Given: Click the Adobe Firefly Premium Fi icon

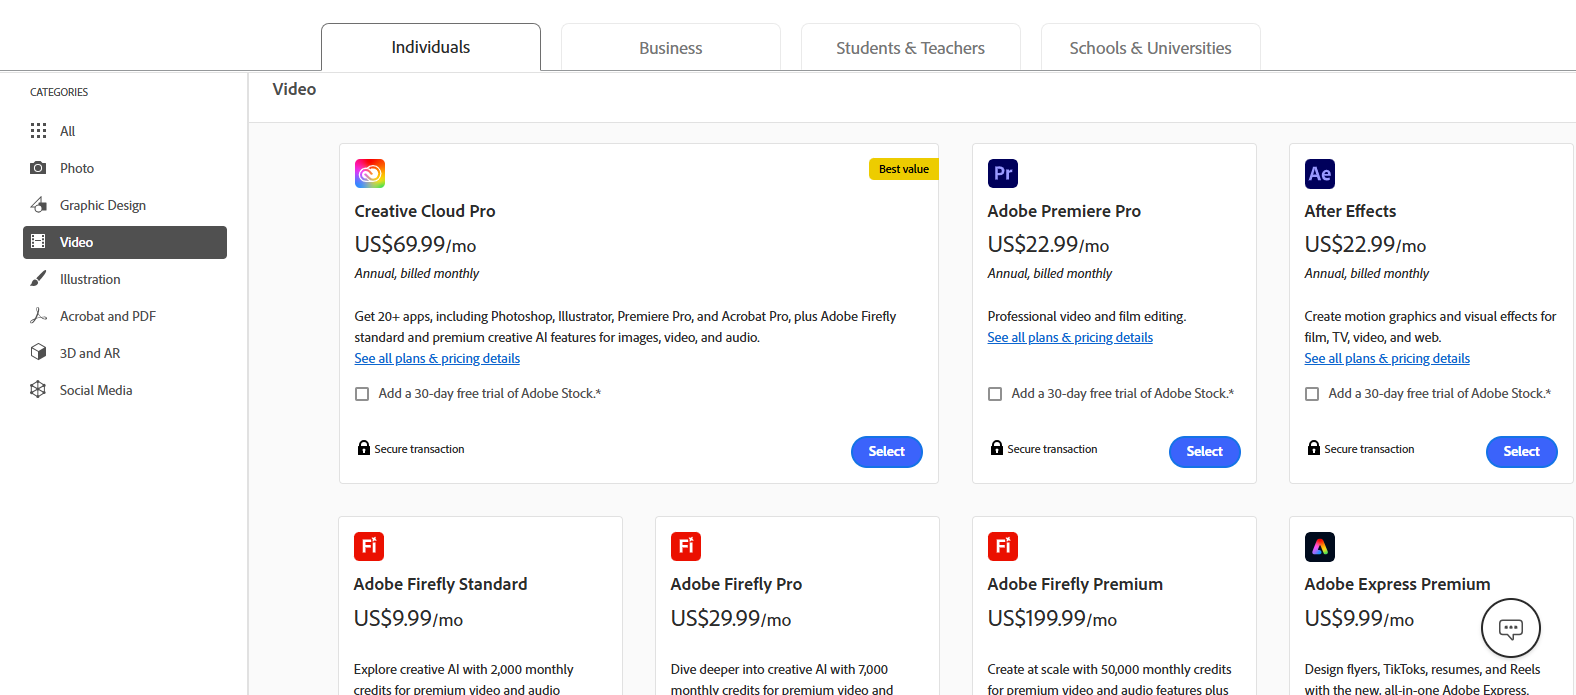Looking at the screenshot, I should click(x=1003, y=547).
